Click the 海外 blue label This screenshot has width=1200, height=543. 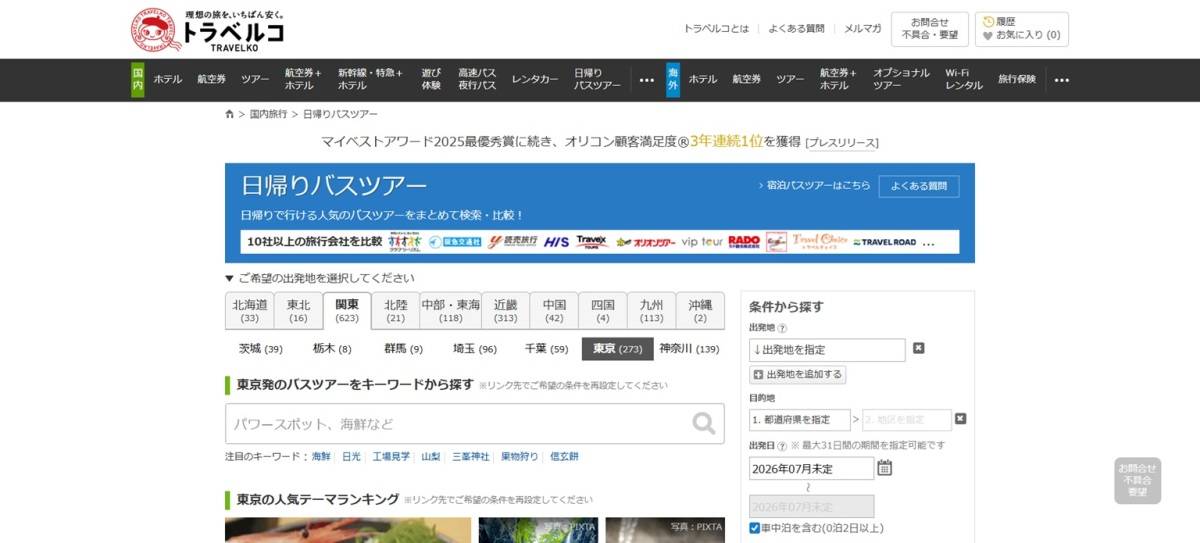673,80
